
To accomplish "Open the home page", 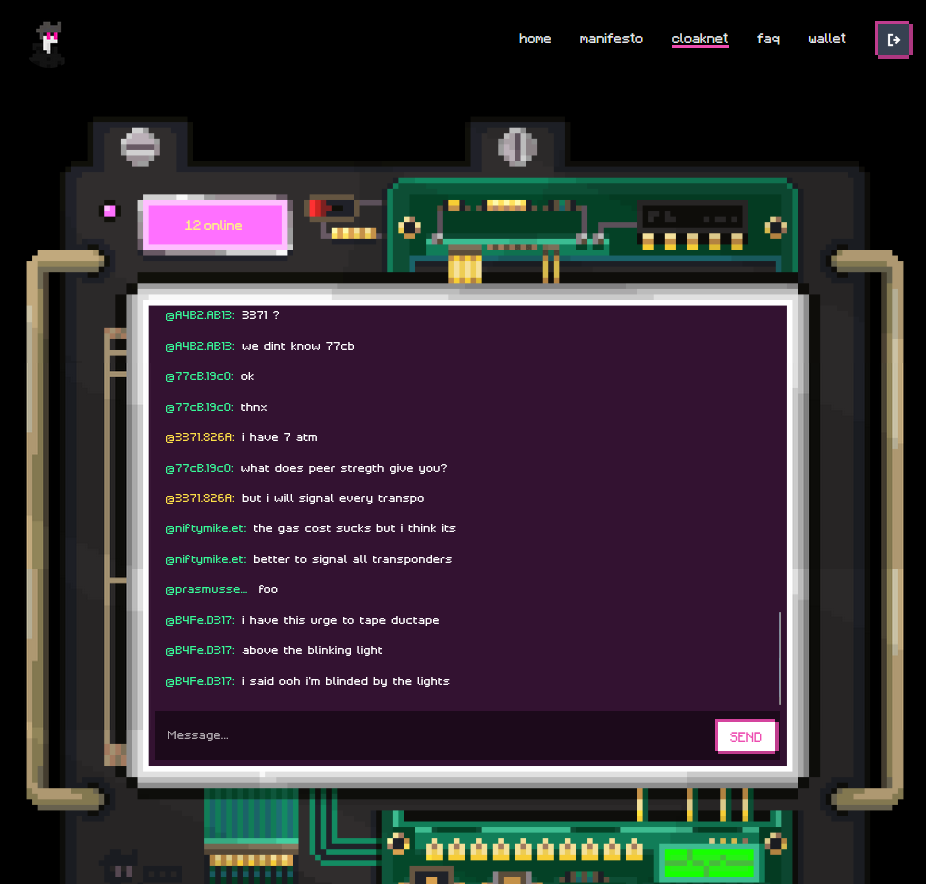I will [535, 39].
